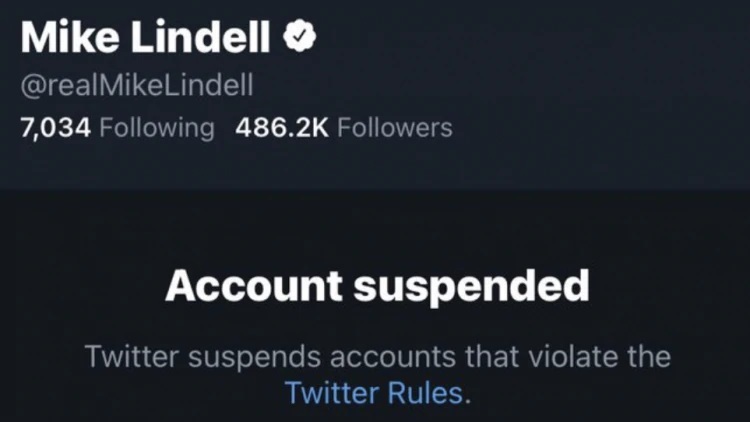Click the first name Mike in the title
The width and height of the screenshot is (750, 422).
(70, 37)
